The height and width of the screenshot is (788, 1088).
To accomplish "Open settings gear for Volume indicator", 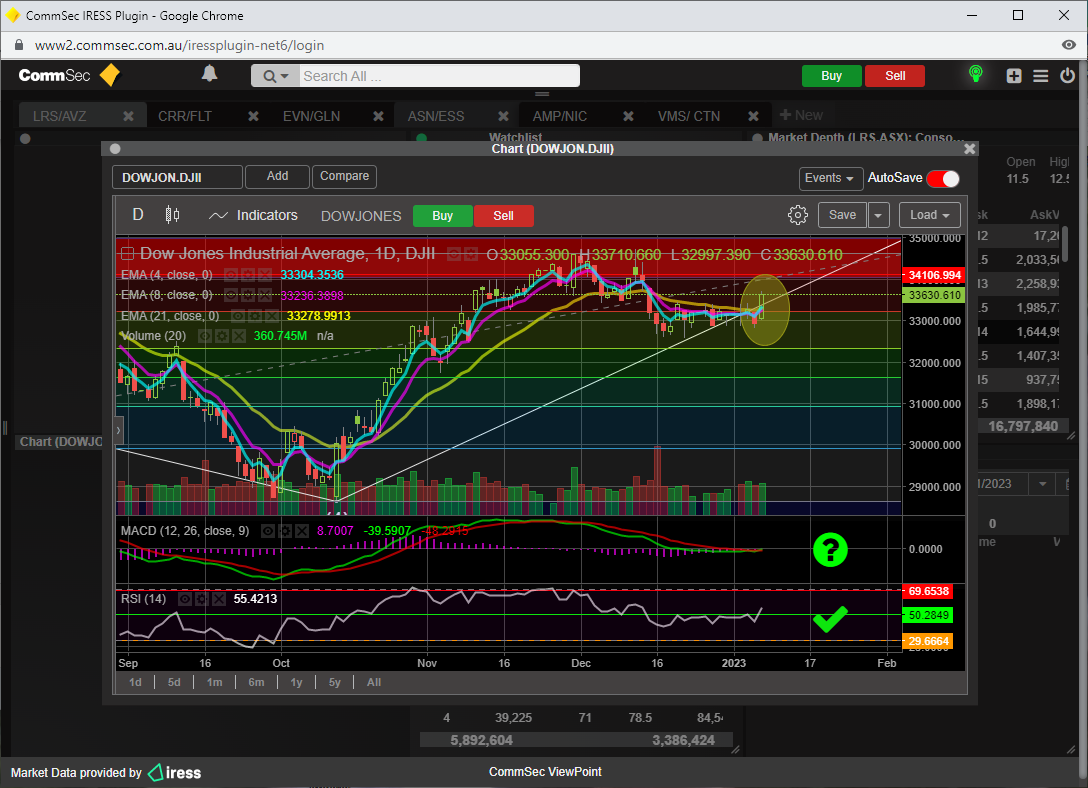I will click(x=222, y=336).
